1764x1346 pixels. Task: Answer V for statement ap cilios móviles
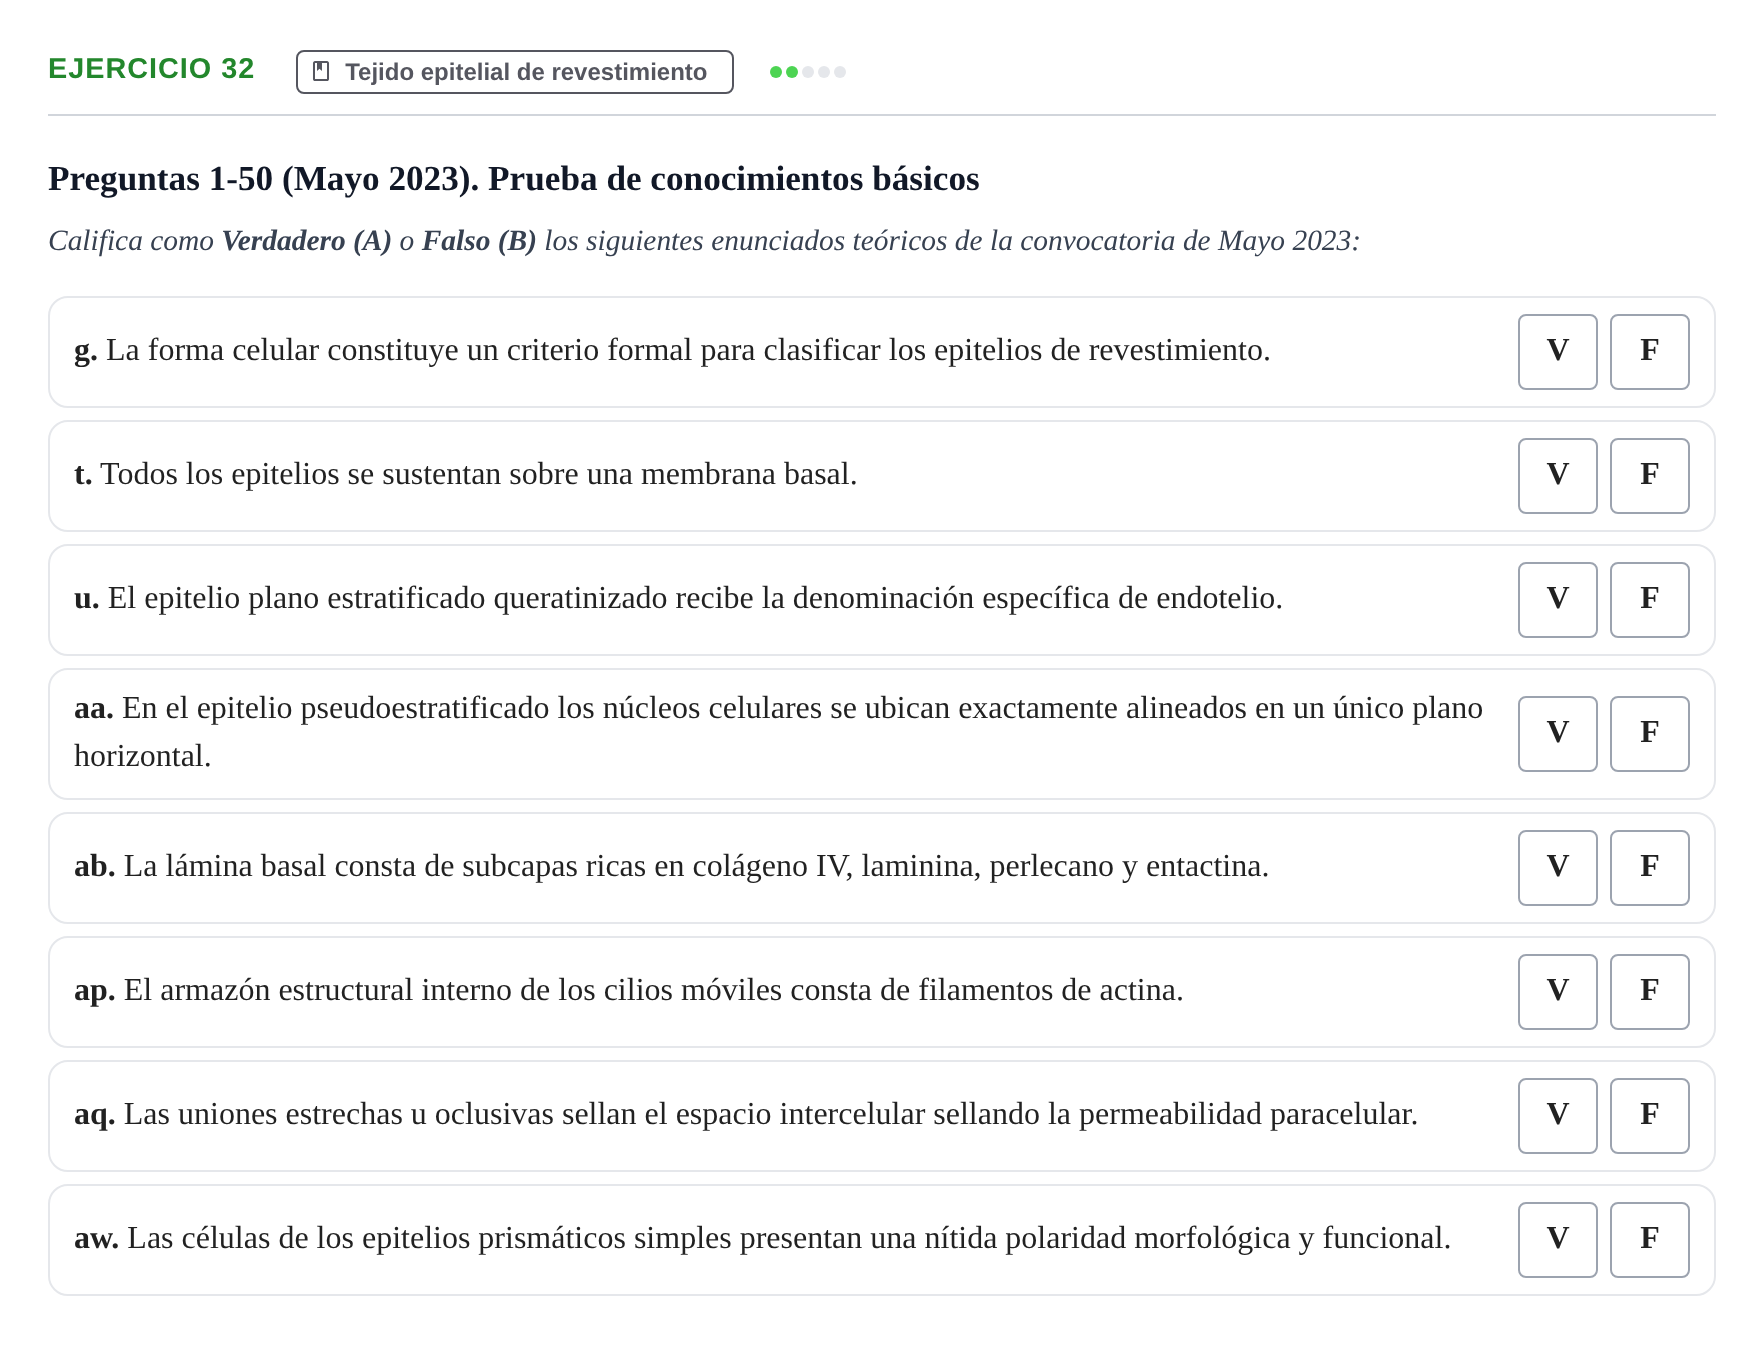[1557, 992]
